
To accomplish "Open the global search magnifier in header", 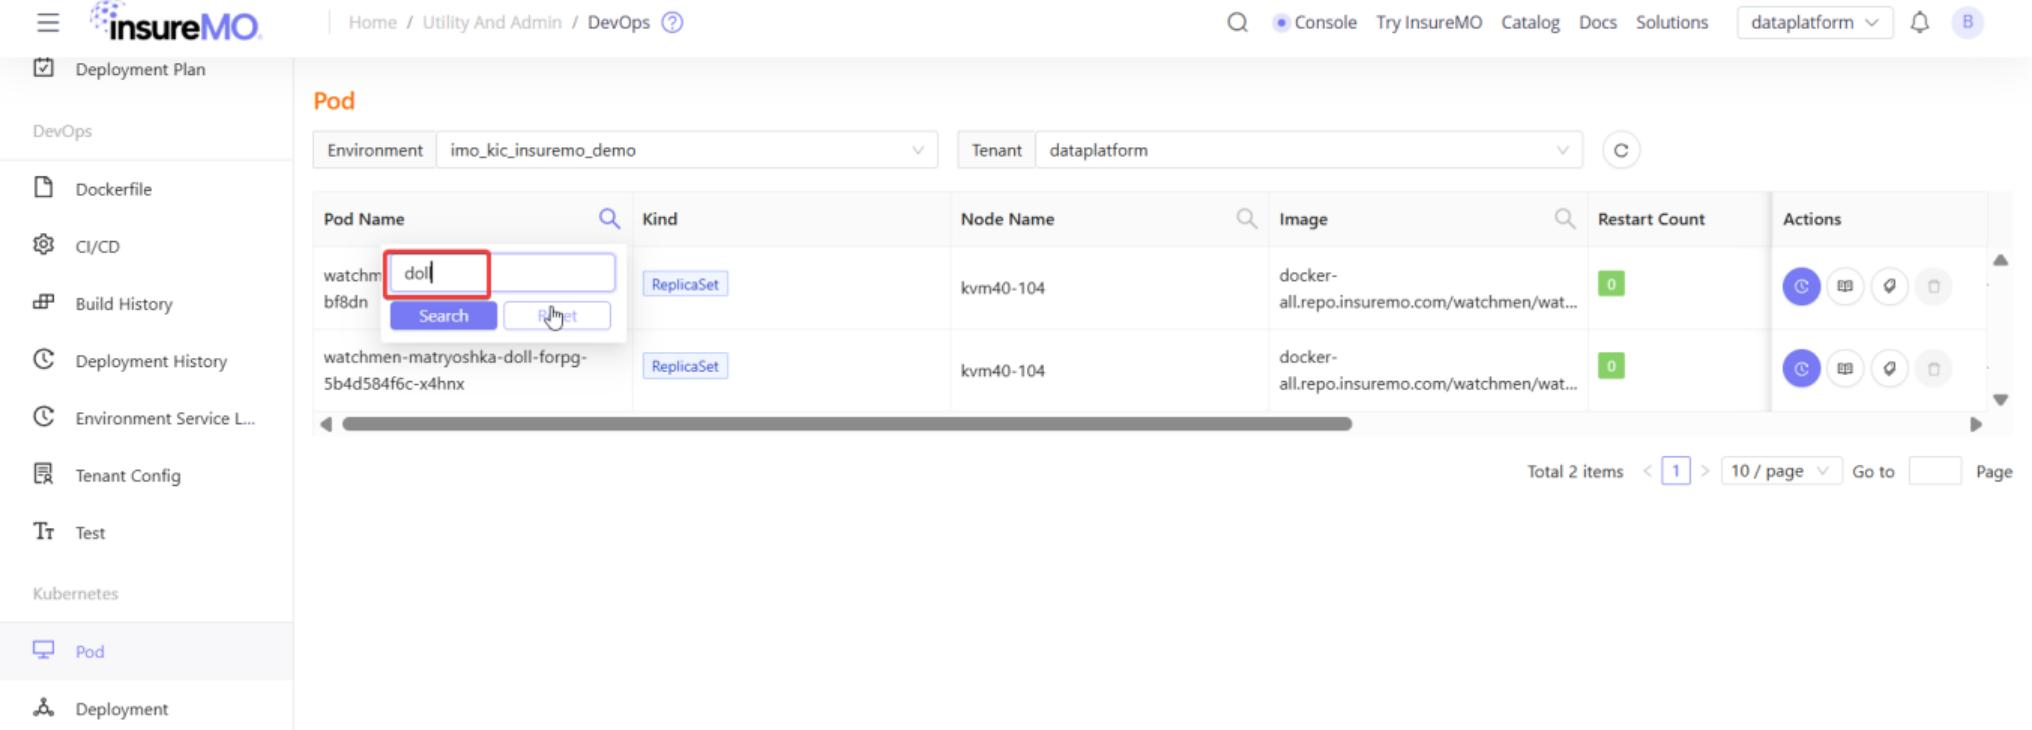I will (1237, 22).
